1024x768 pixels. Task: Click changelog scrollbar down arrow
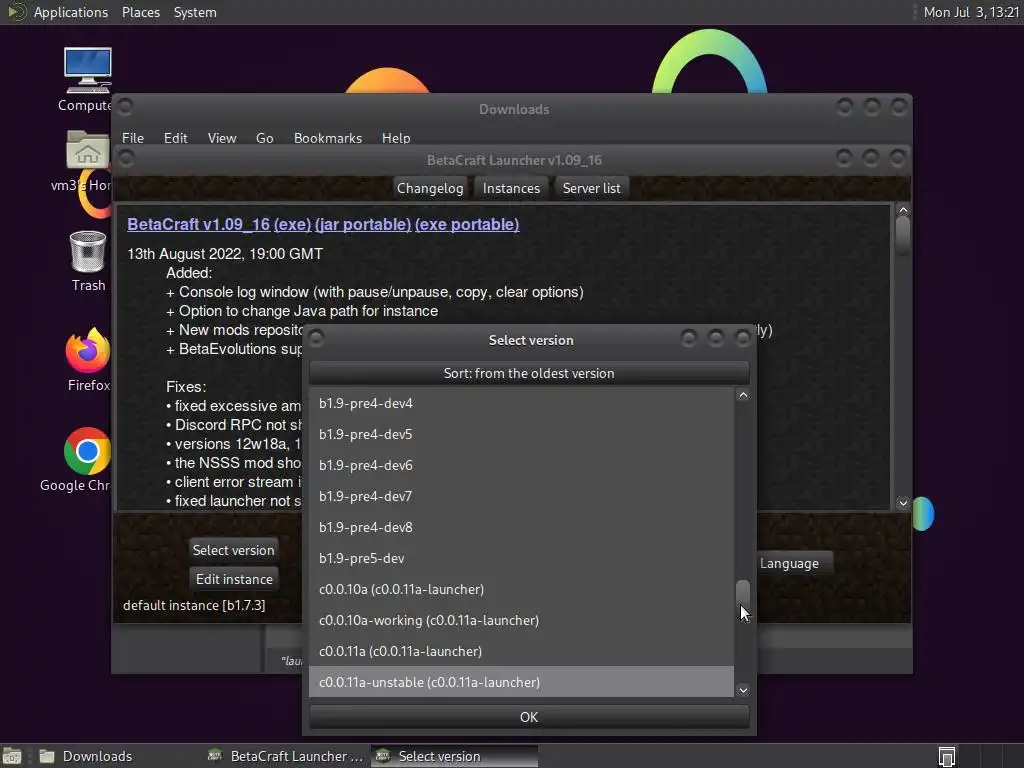pos(903,503)
